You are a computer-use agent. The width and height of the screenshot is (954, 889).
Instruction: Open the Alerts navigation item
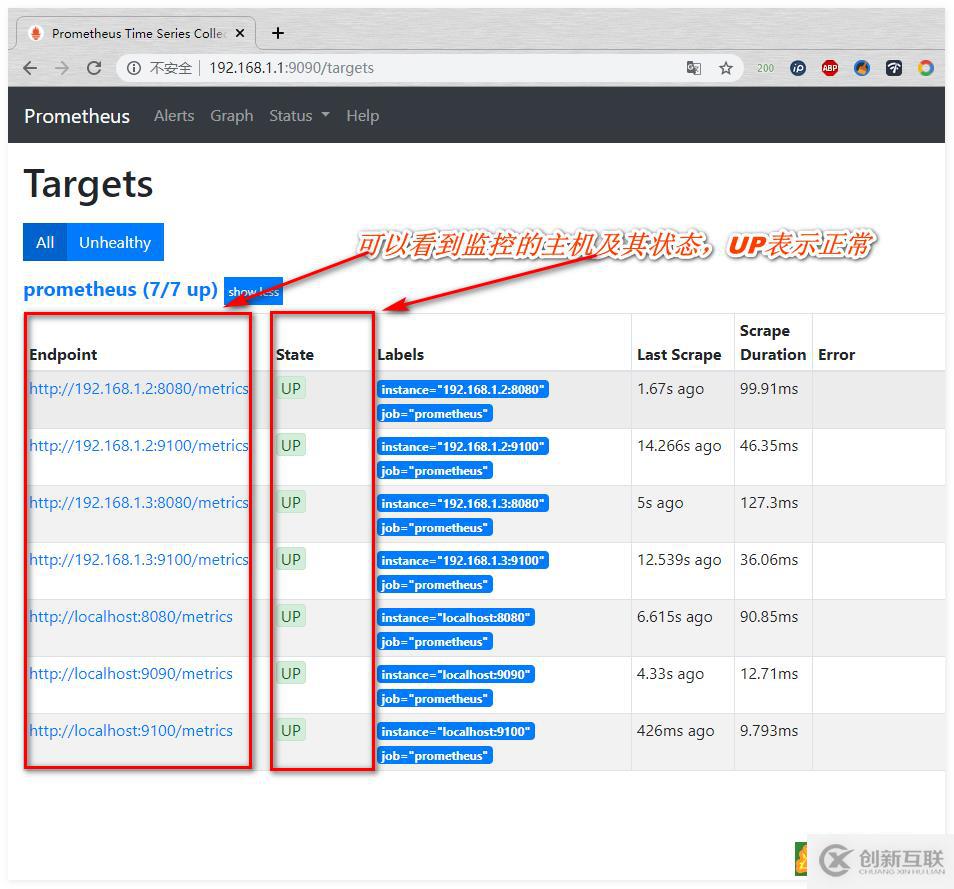174,116
